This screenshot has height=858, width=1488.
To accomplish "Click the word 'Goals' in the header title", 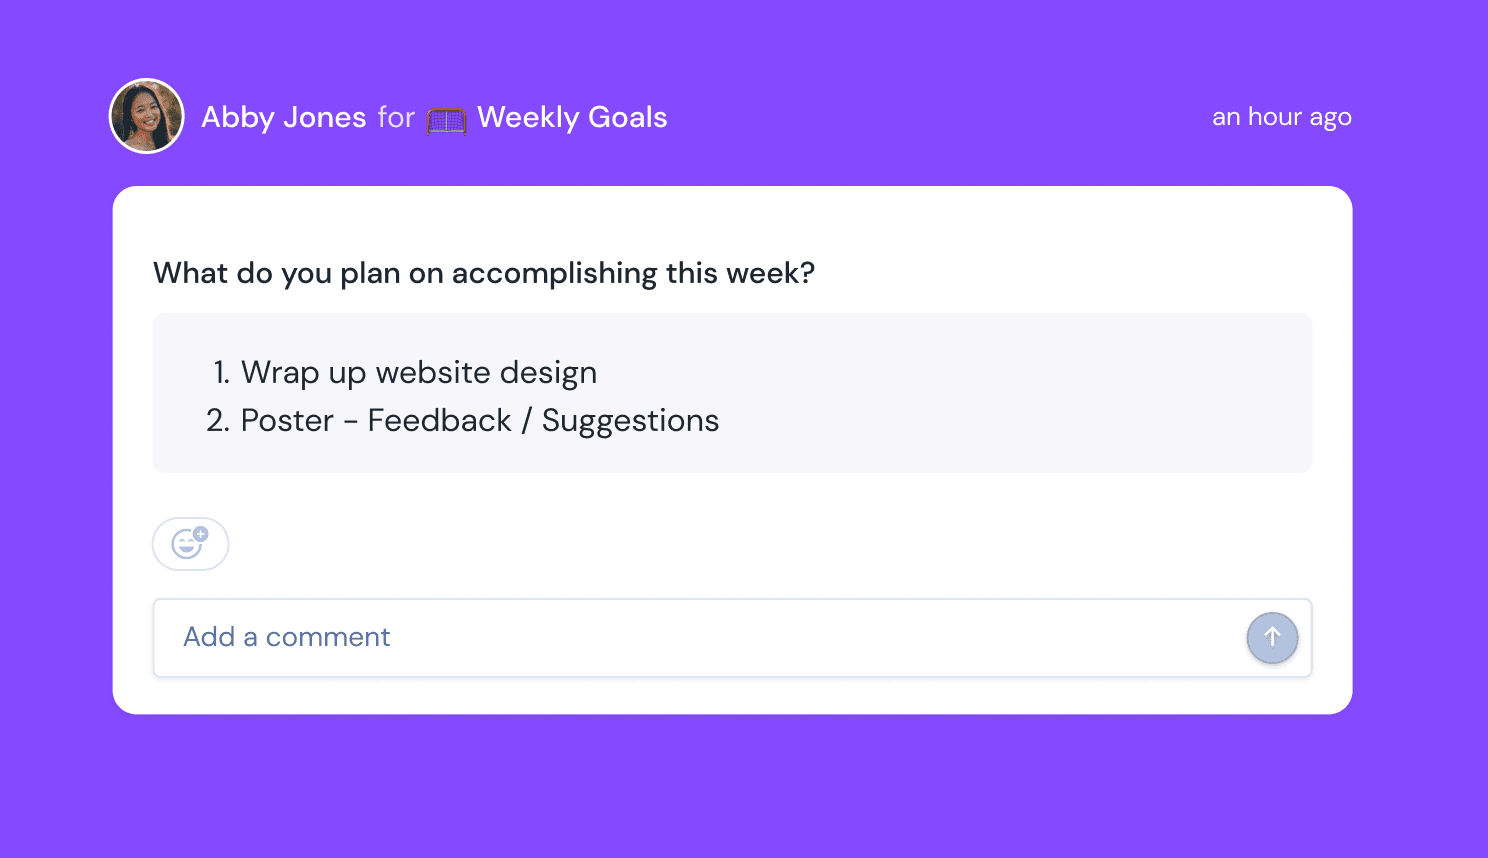I will click(627, 117).
